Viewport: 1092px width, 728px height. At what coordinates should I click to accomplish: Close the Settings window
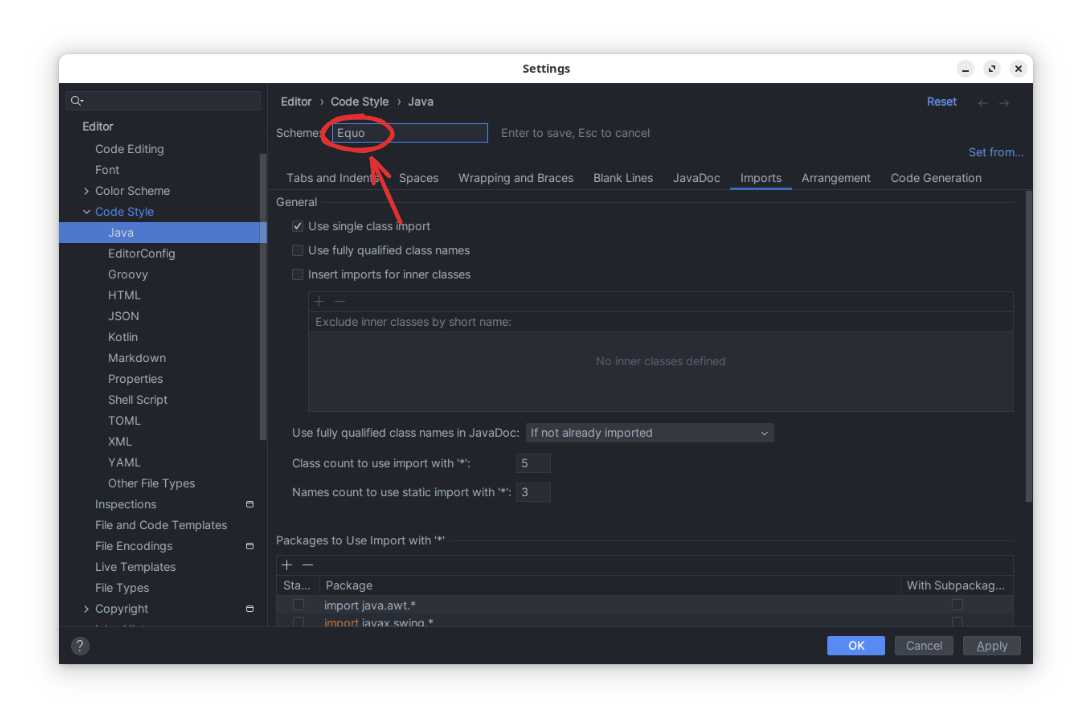pyautogui.click(x=1018, y=68)
